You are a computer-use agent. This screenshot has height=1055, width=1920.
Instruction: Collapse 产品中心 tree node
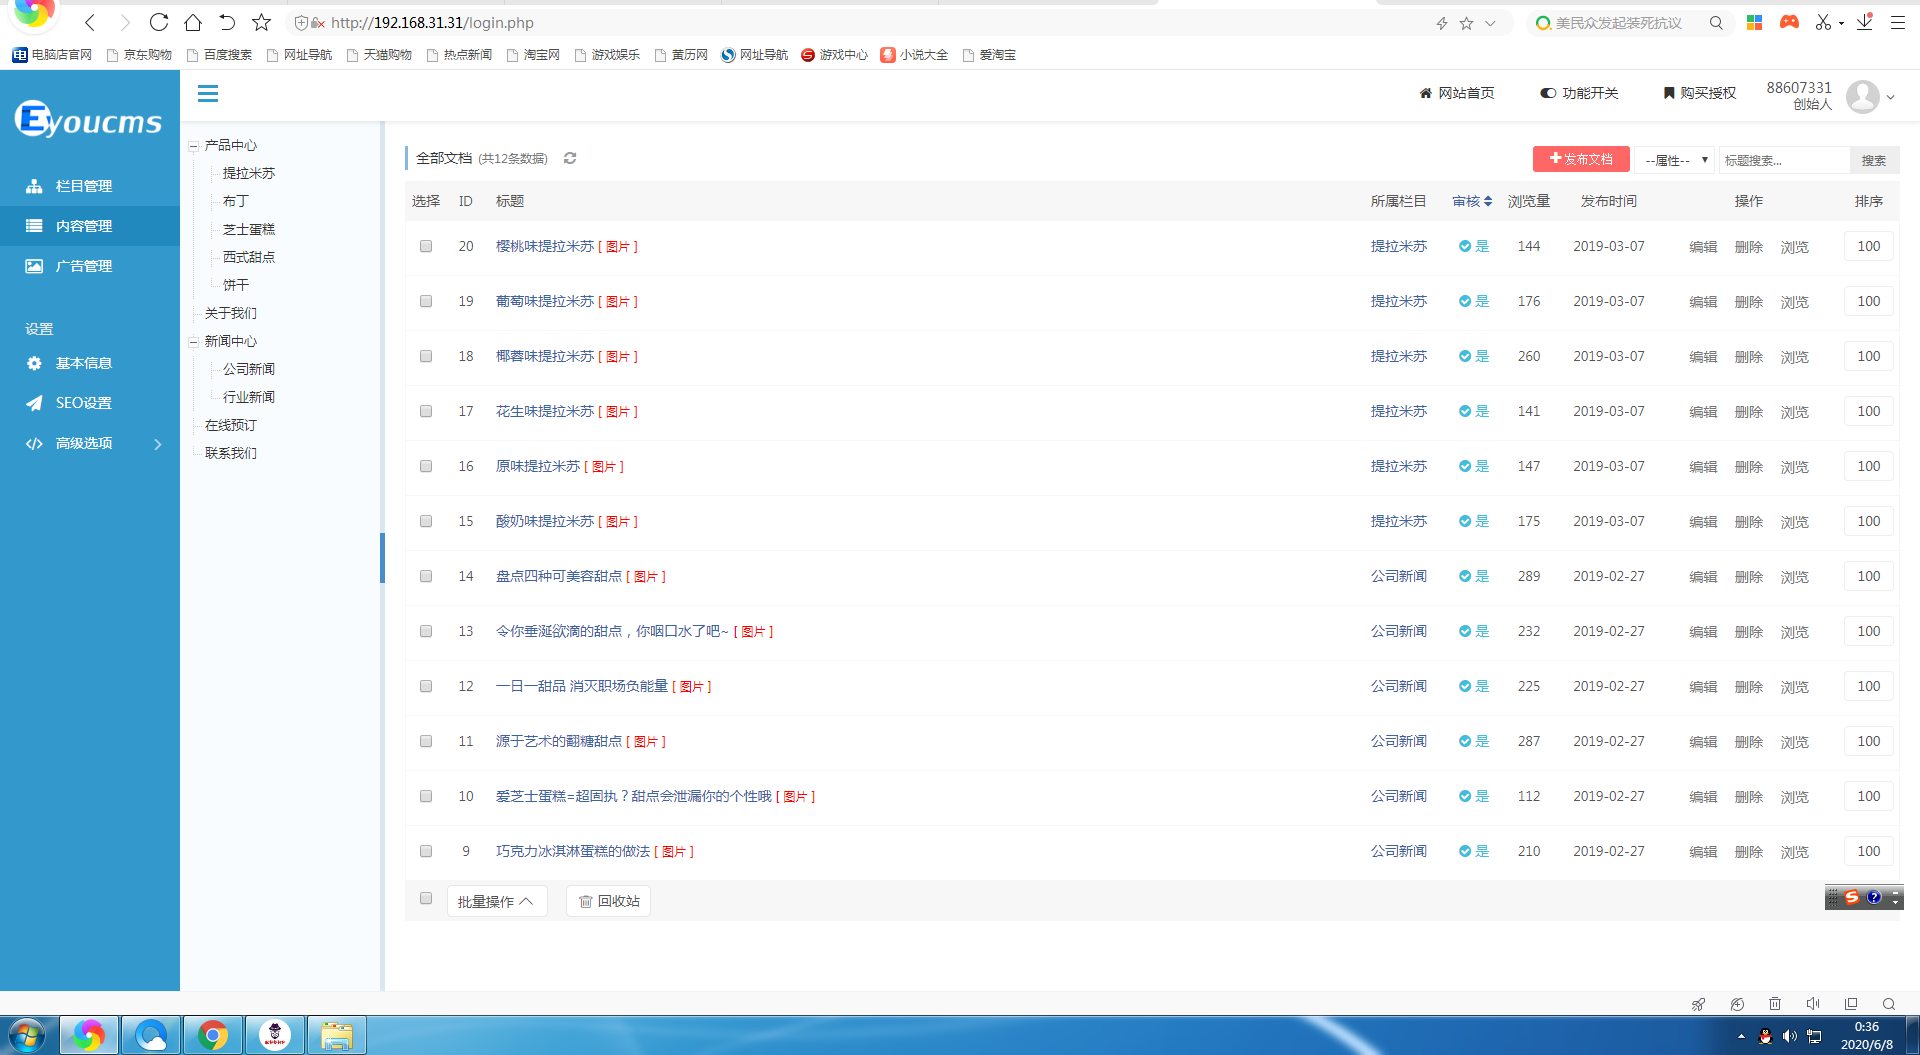pos(193,146)
